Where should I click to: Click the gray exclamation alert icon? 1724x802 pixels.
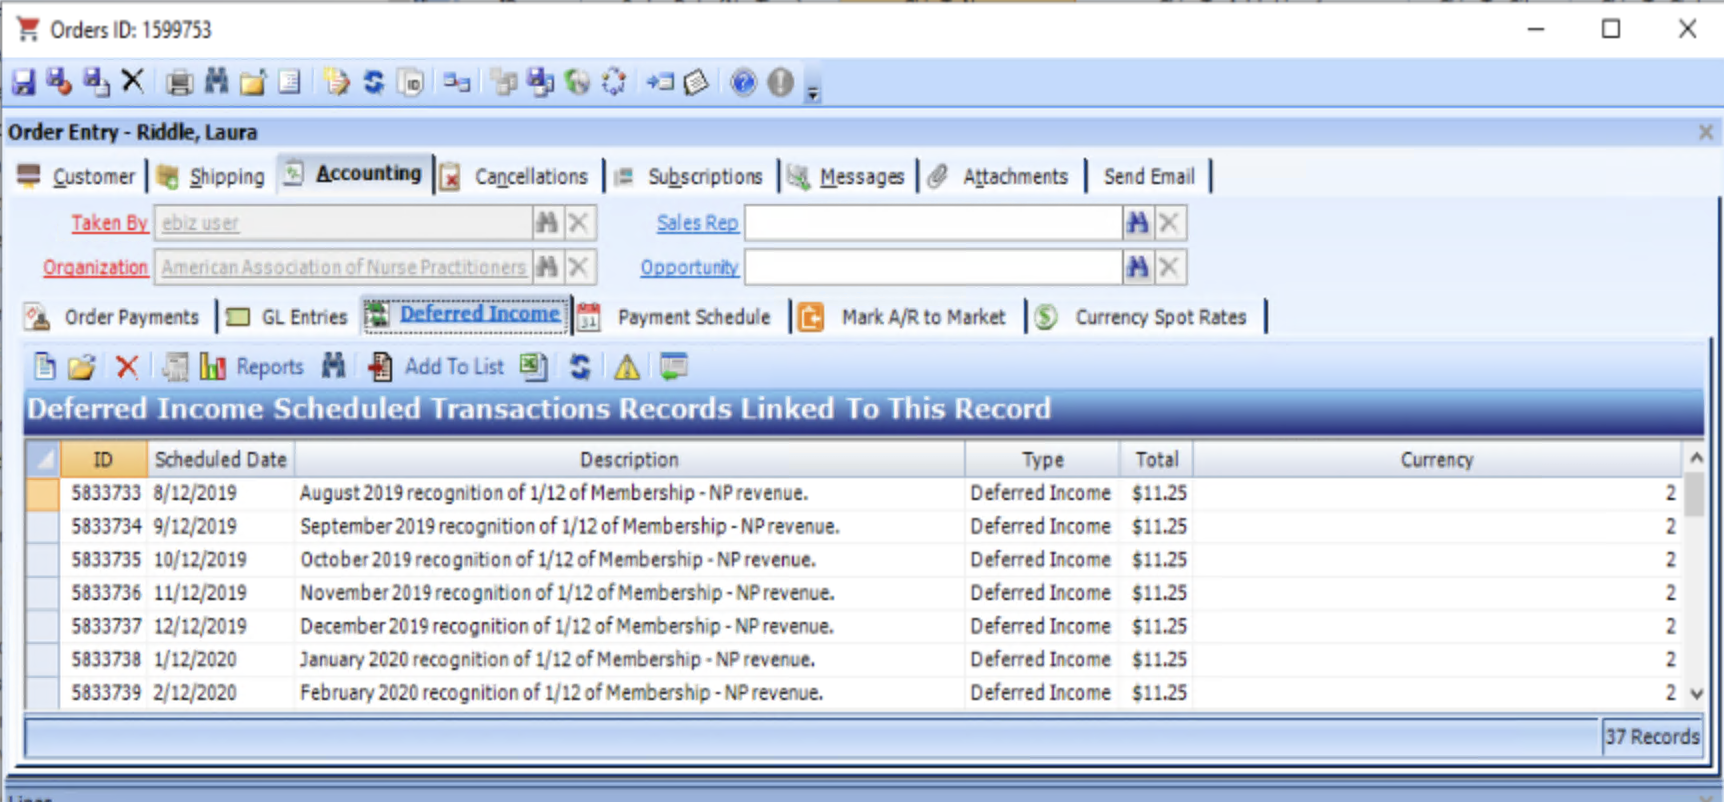click(780, 82)
